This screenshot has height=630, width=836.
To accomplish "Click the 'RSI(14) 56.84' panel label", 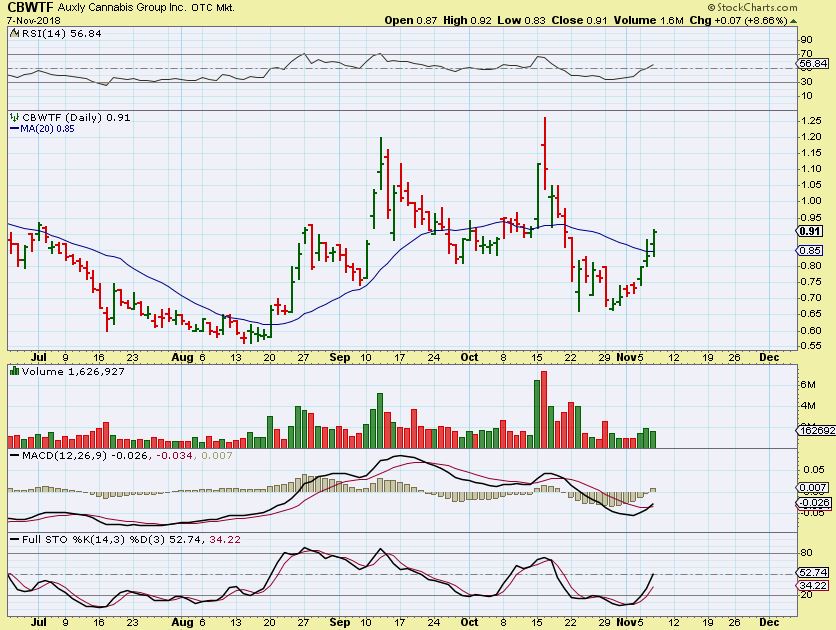I will (61, 34).
